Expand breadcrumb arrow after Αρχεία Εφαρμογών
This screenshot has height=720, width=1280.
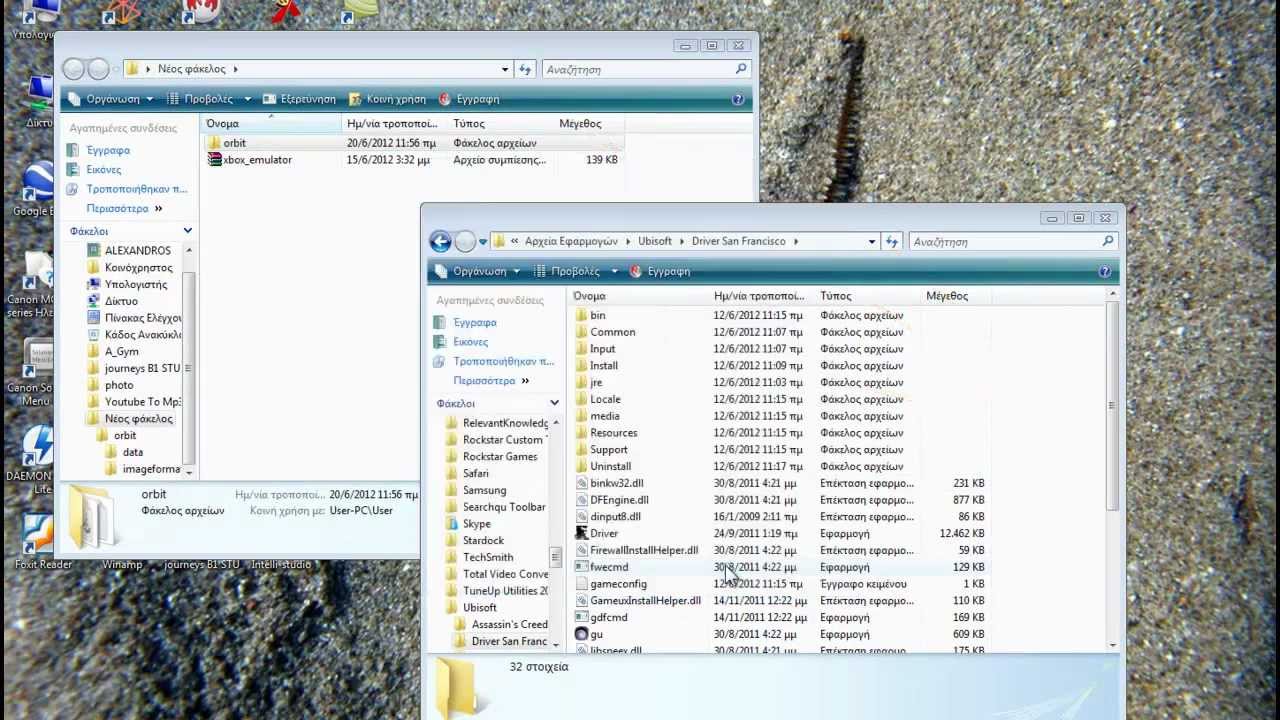click(x=629, y=241)
